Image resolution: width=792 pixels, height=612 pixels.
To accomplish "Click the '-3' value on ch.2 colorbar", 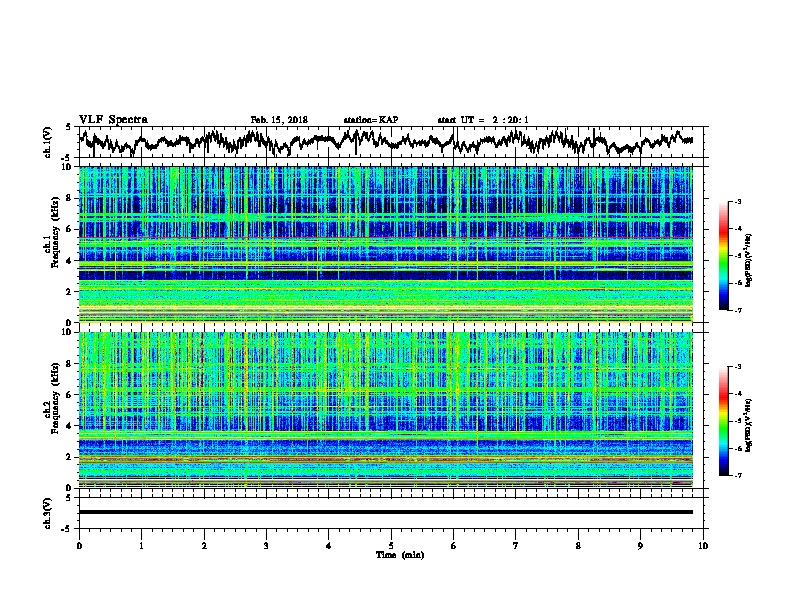I will coord(738,367).
